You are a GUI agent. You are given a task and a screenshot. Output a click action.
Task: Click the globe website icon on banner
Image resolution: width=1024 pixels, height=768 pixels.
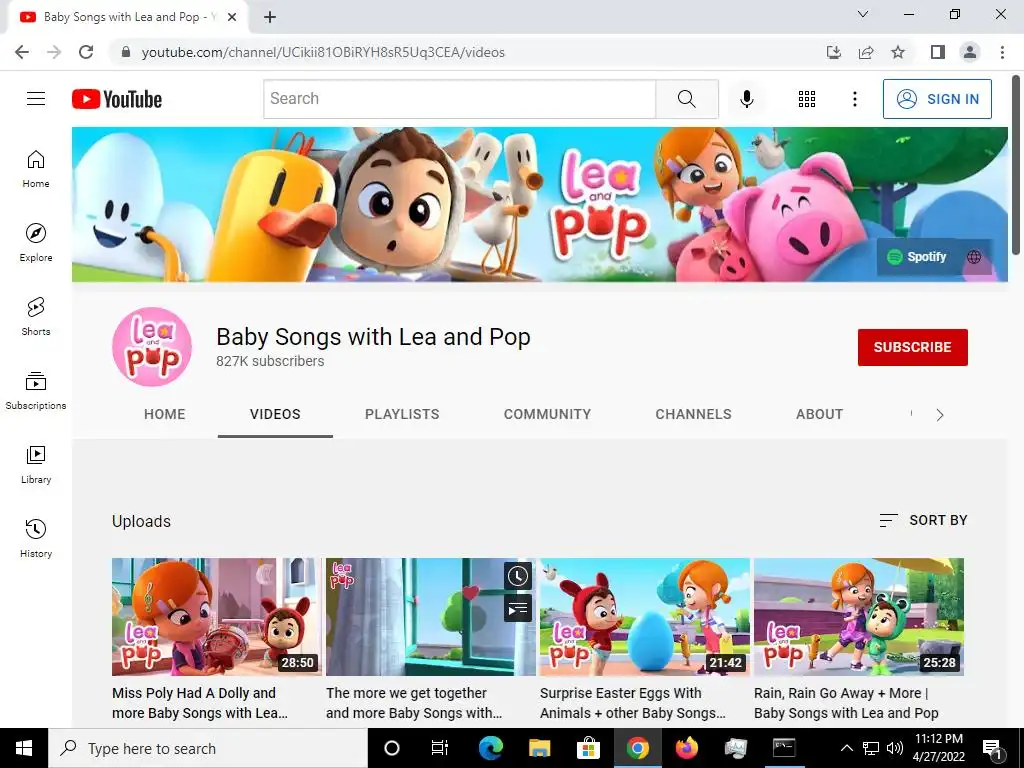(974, 257)
